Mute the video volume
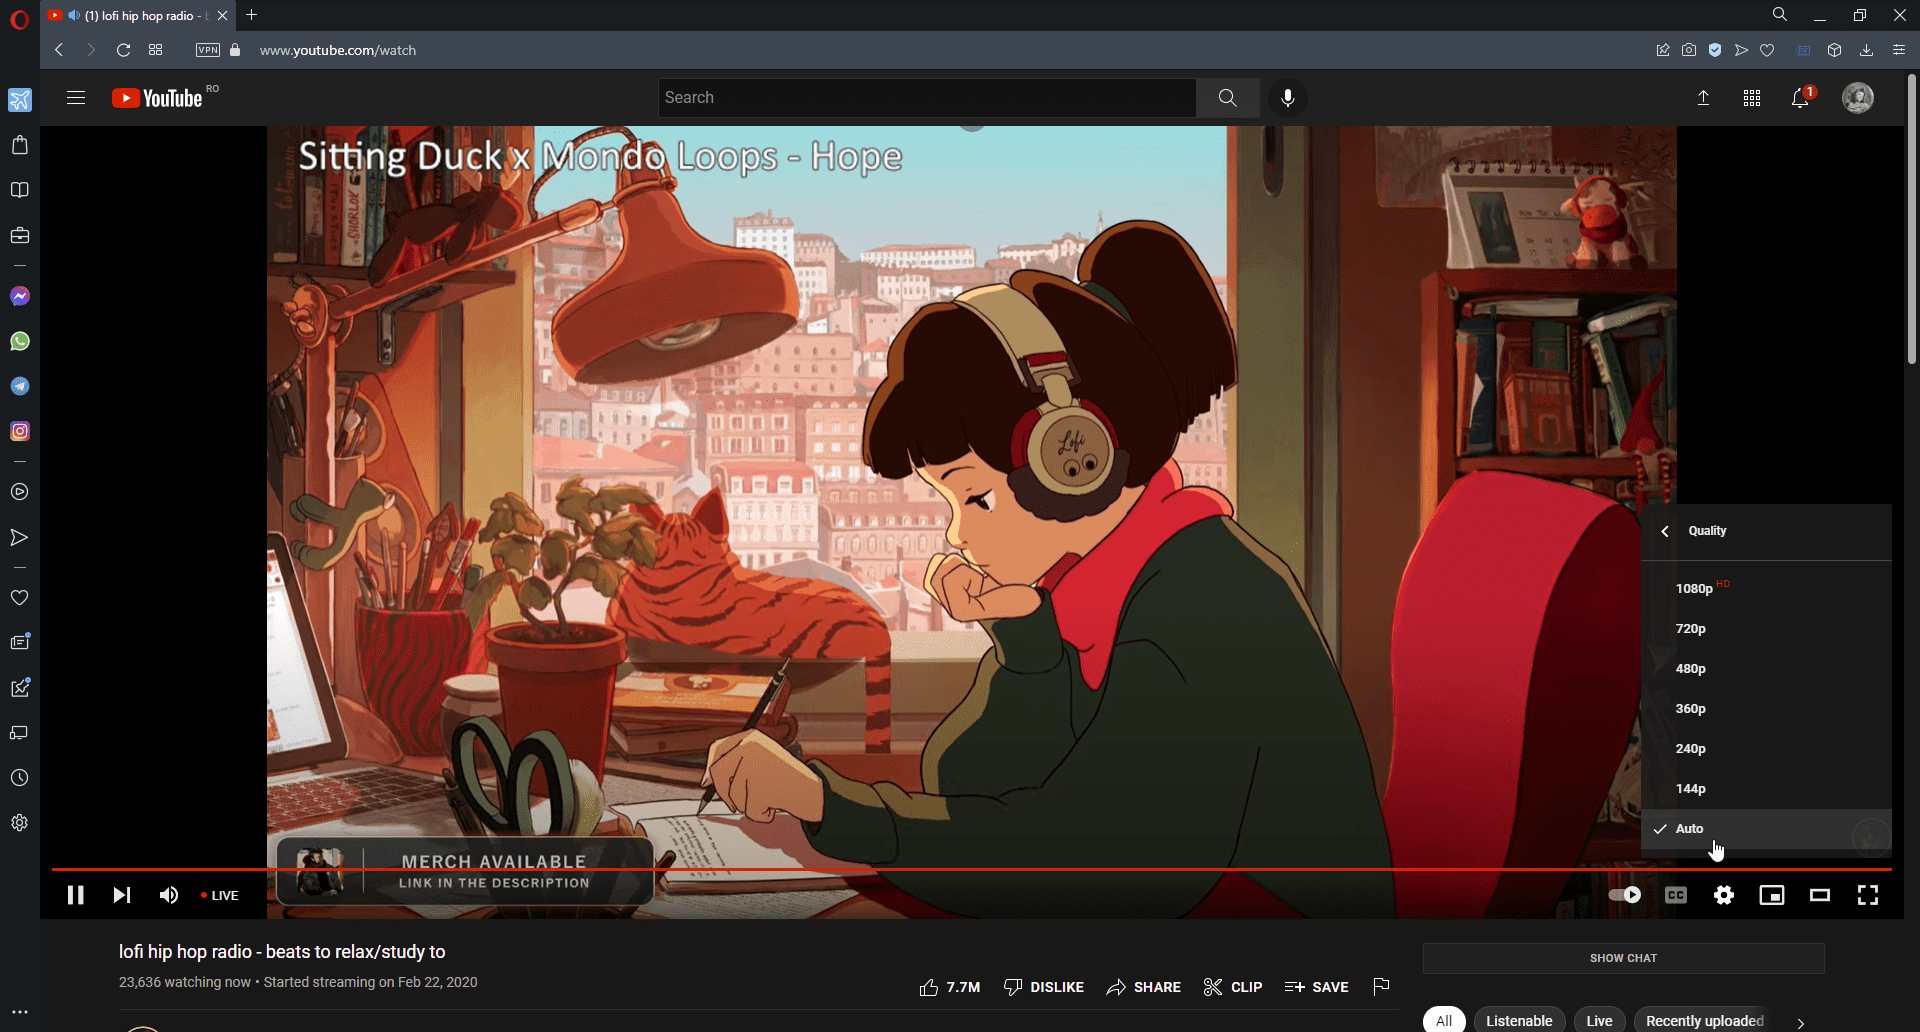The width and height of the screenshot is (1920, 1032). click(x=169, y=895)
